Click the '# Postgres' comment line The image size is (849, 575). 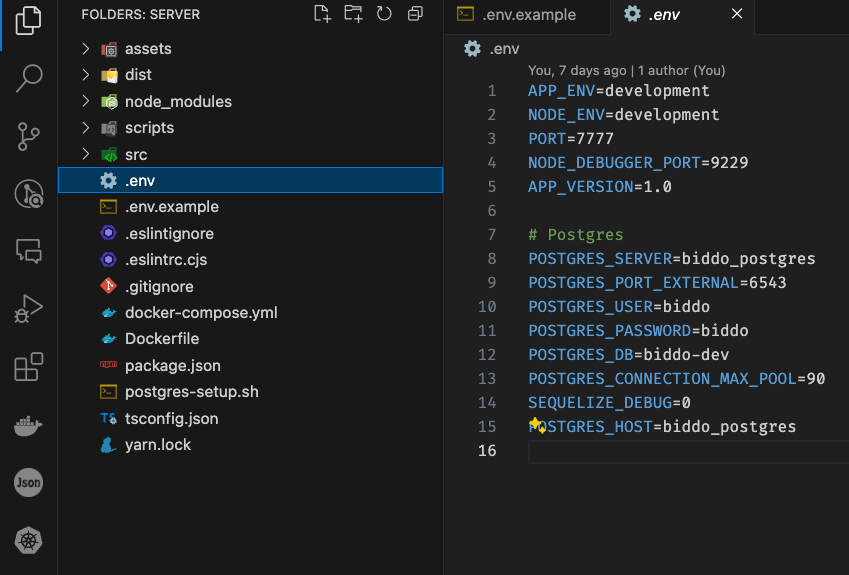pyautogui.click(x=576, y=234)
